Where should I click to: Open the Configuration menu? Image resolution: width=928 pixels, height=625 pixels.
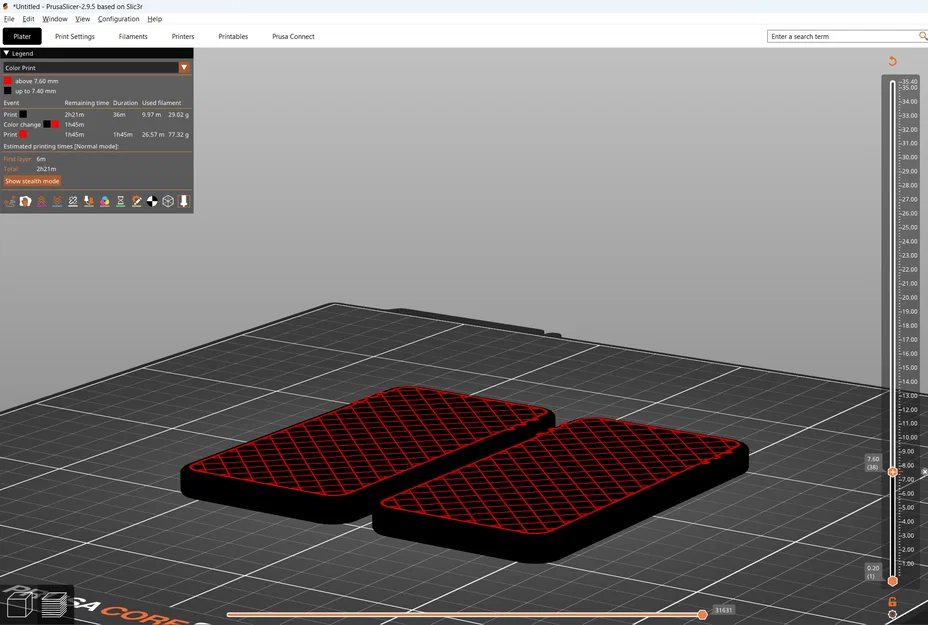point(118,19)
